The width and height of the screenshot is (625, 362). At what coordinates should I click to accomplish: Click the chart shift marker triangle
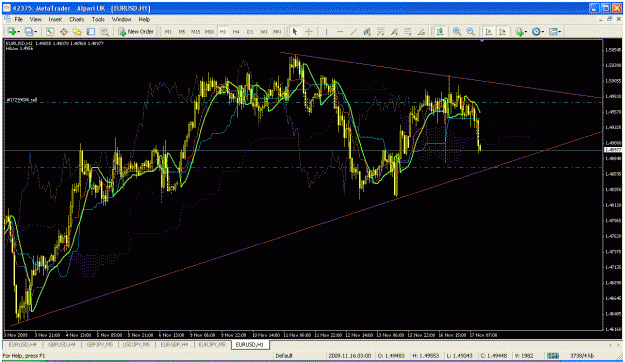(482, 41)
